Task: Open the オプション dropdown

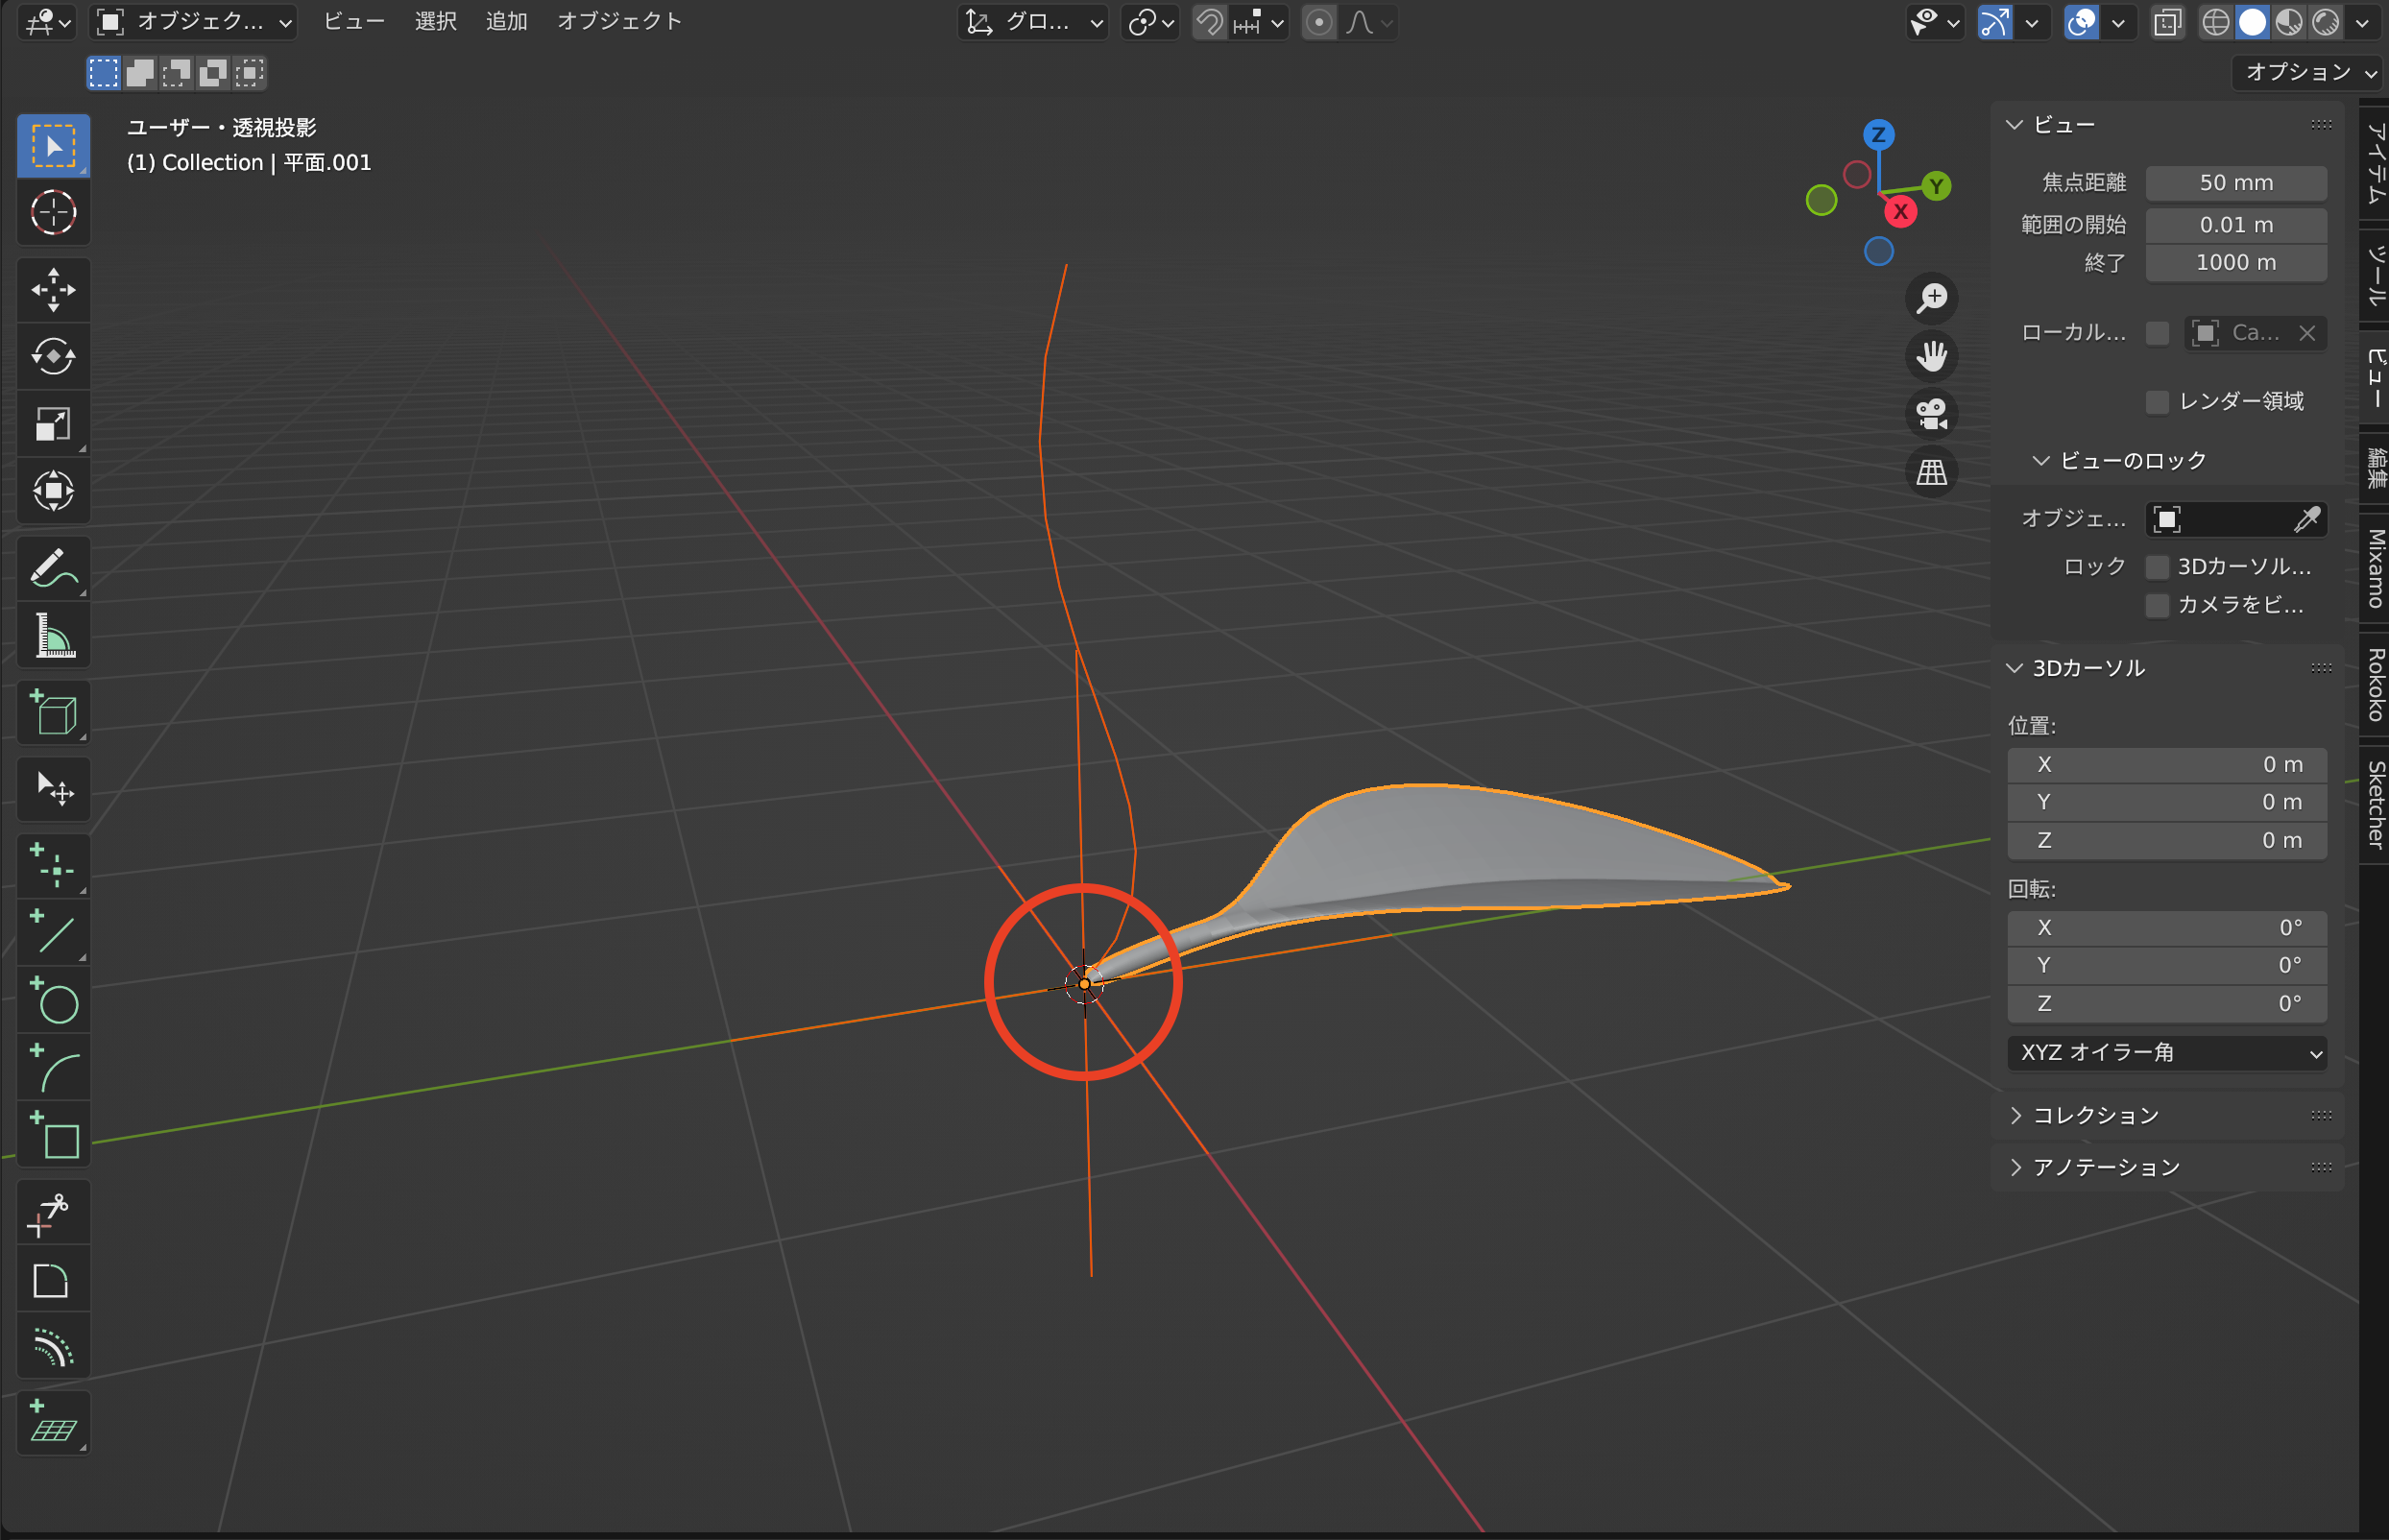Action: coord(2307,72)
